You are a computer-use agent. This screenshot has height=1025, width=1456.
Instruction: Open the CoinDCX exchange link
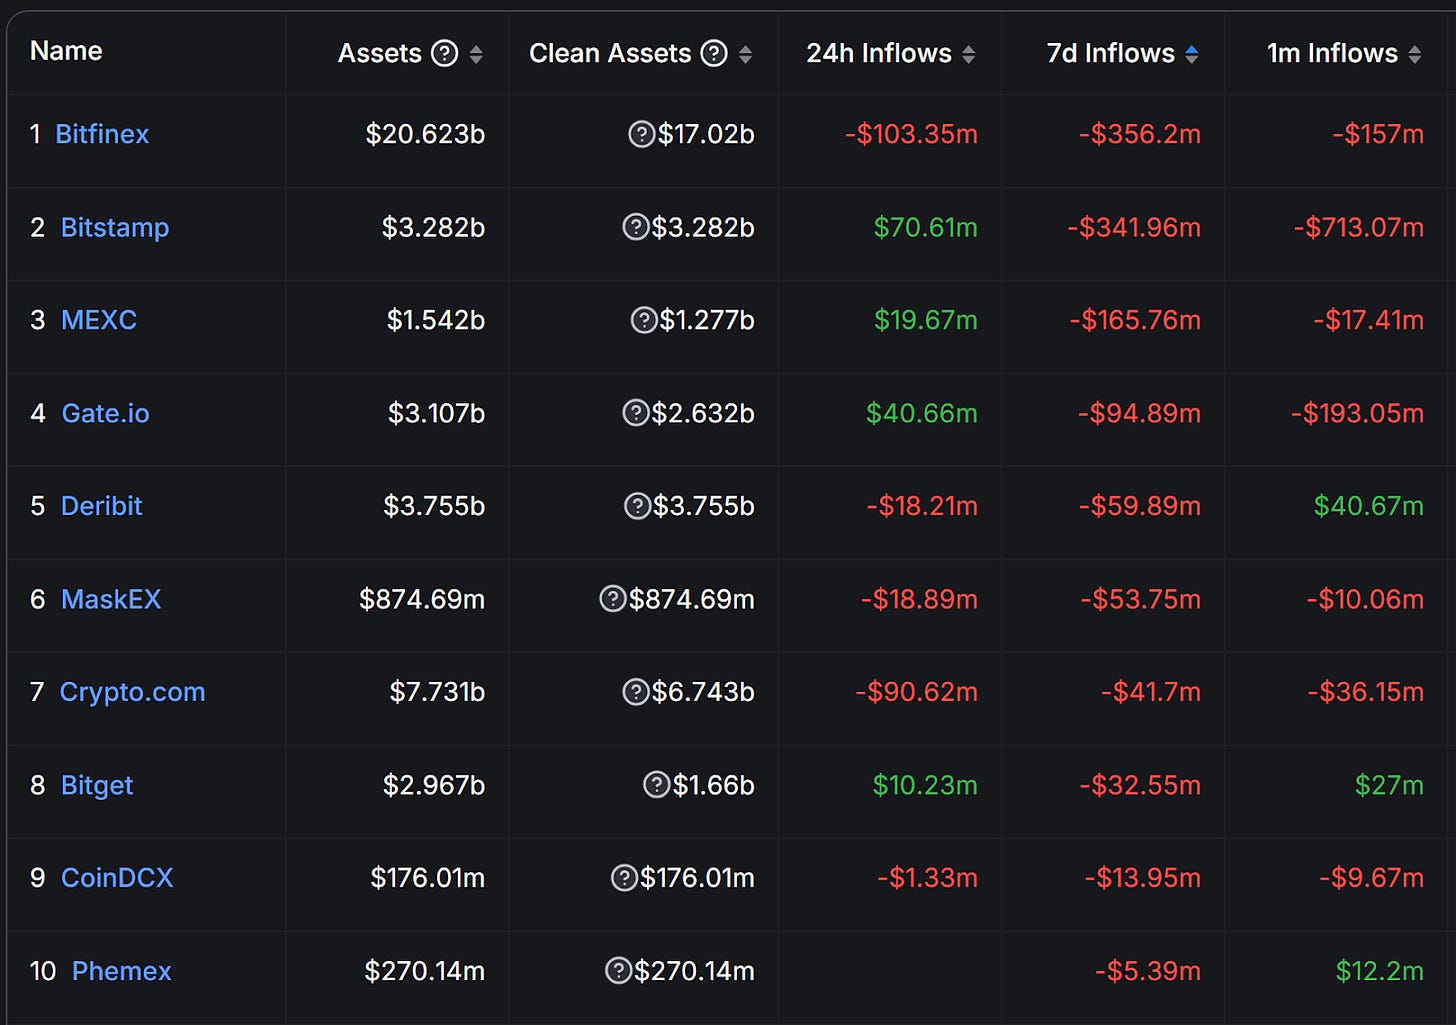pyautogui.click(x=117, y=878)
